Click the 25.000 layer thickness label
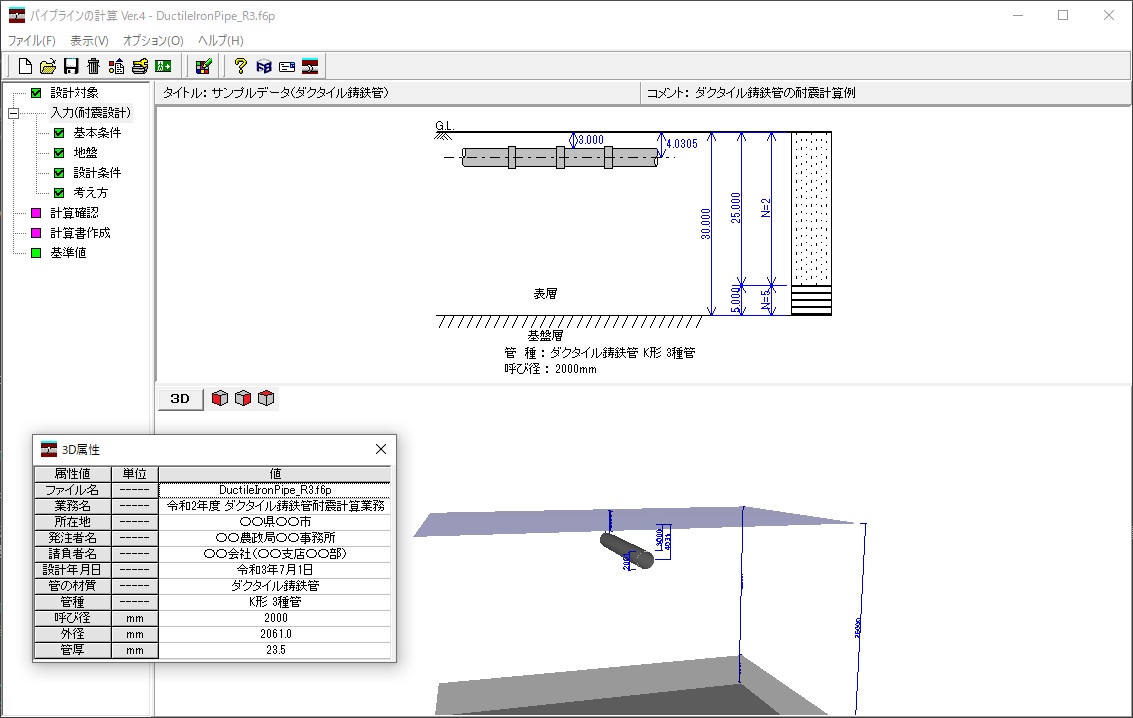This screenshot has width=1133, height=718. pyautogui.click(x=736, y=208)
